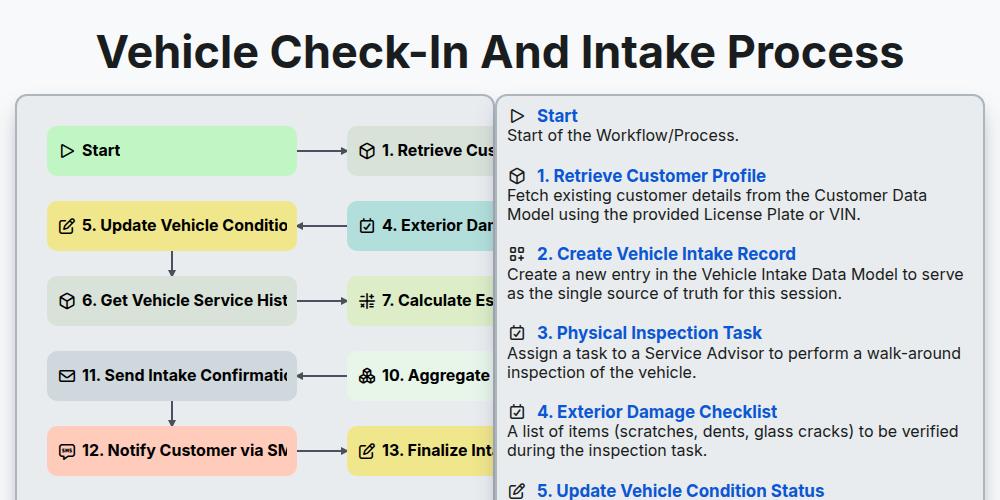Click the task icon beside Physical Inspection Task
The image size is (1000, 500).
pos(517,334)
